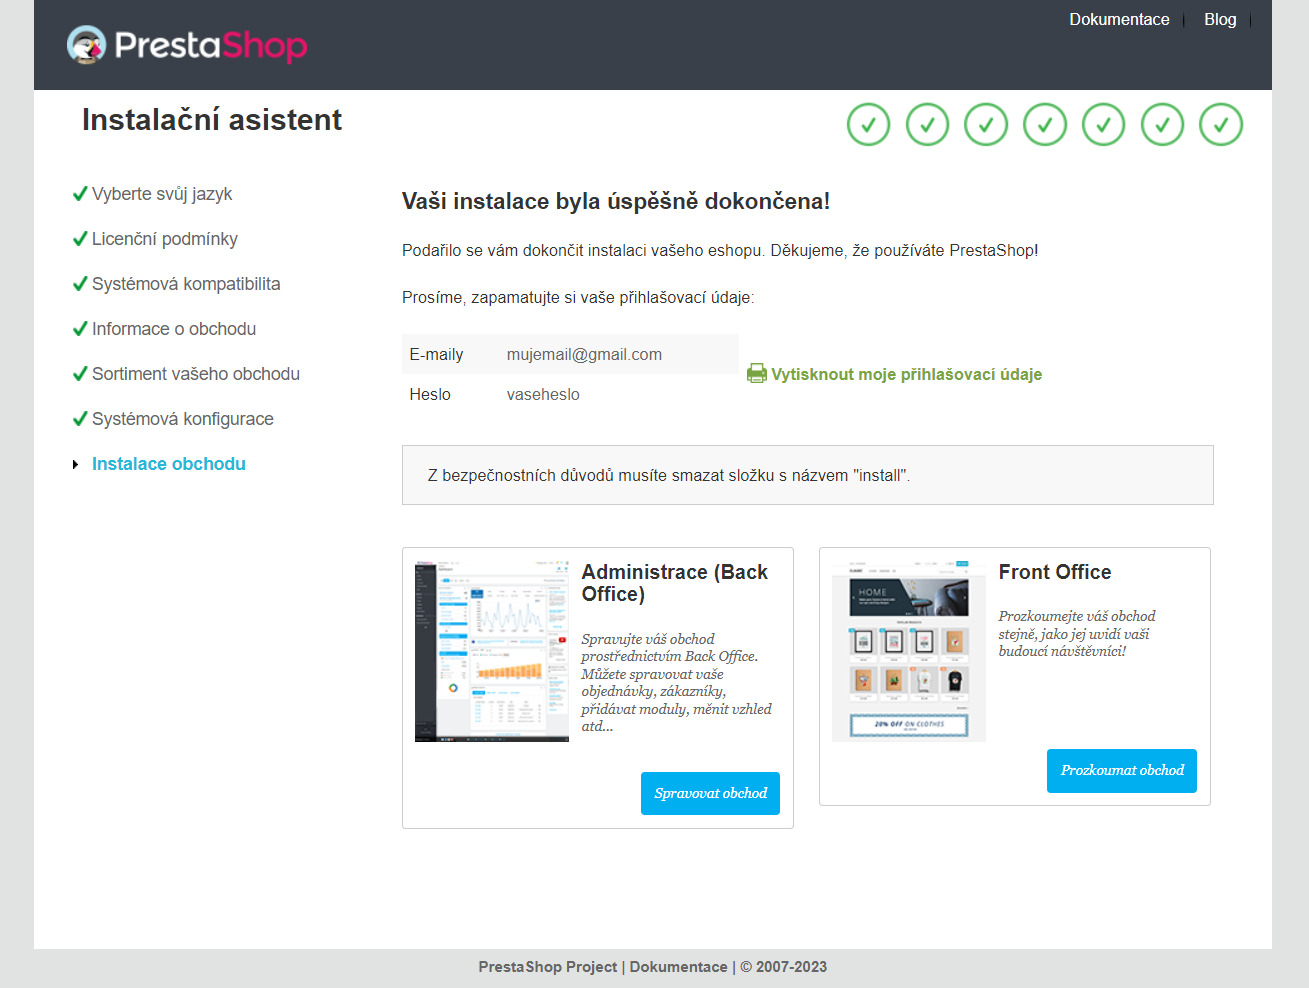Screen dimensions: 1309x988
Task: Open 'PrestaShop Project' footer link
Action: [x=548, y=967]
